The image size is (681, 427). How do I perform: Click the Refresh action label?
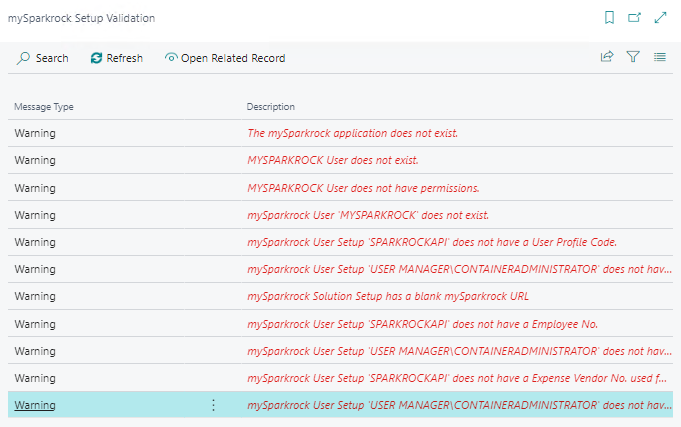pyautogui.click(x=125, y=58)
